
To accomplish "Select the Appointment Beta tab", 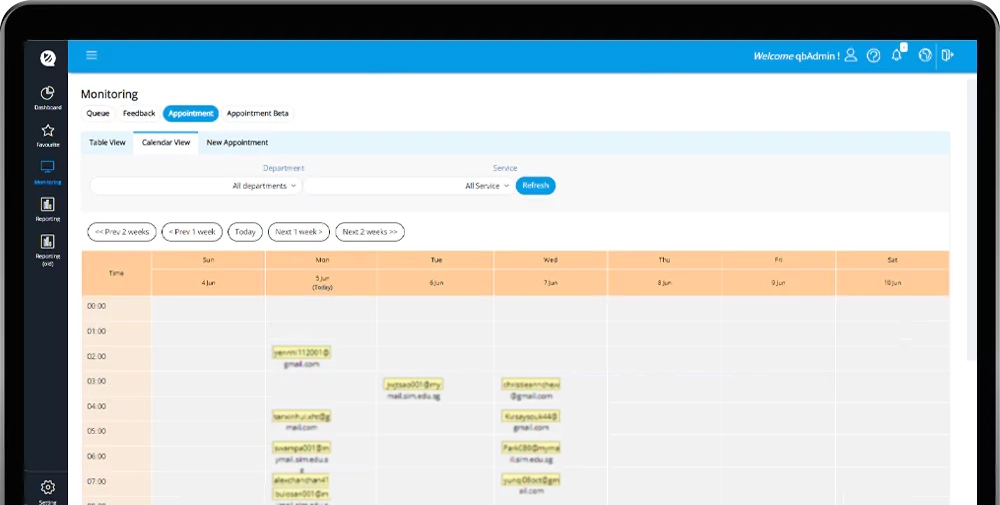I will coord(257,114).
